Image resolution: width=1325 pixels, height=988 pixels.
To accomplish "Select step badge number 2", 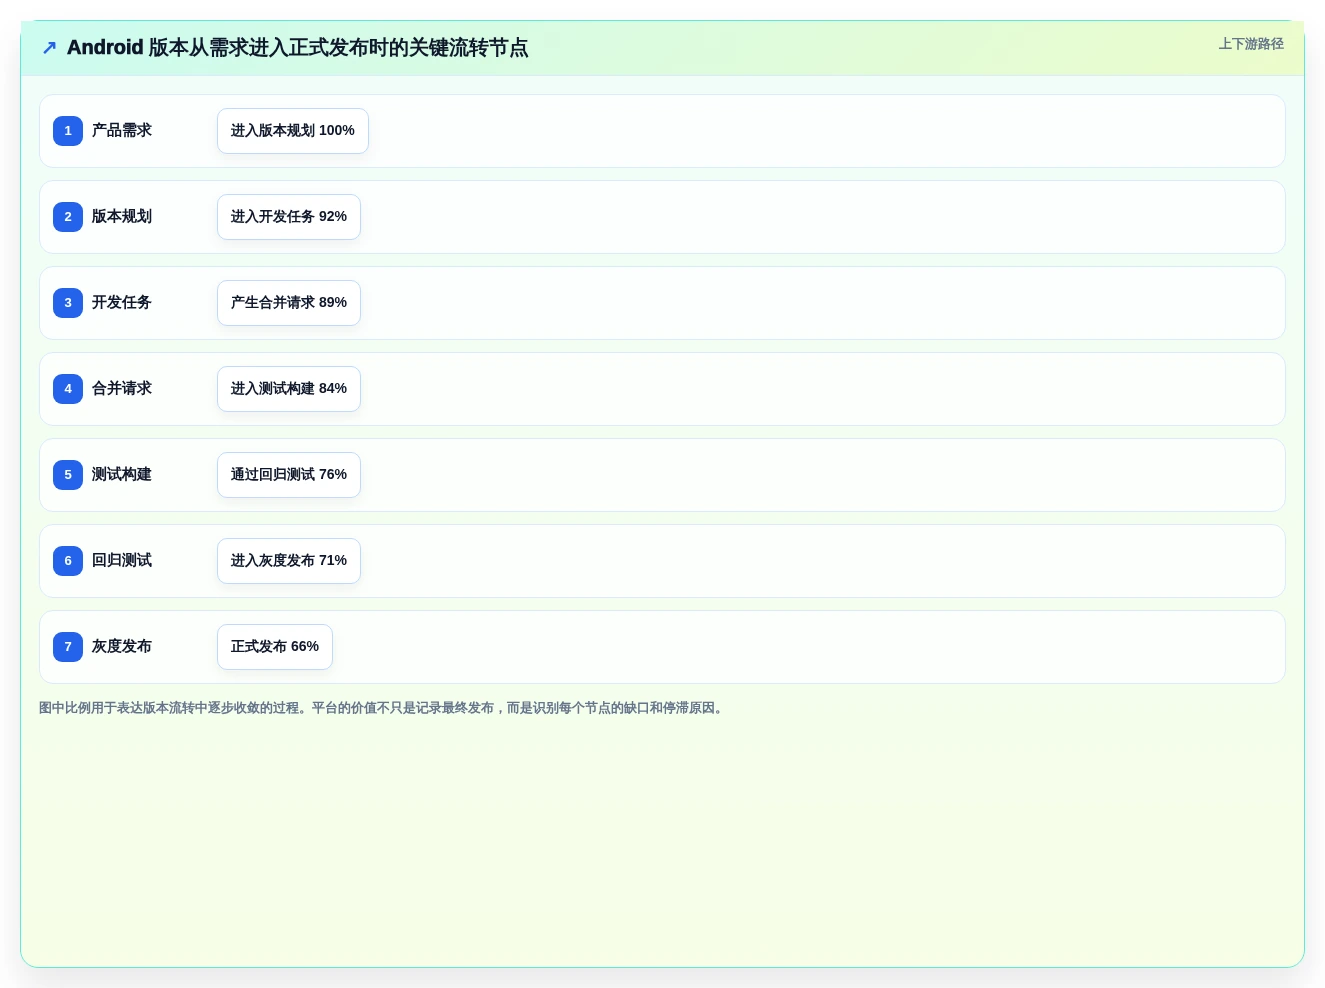I will tap(68, 217).
